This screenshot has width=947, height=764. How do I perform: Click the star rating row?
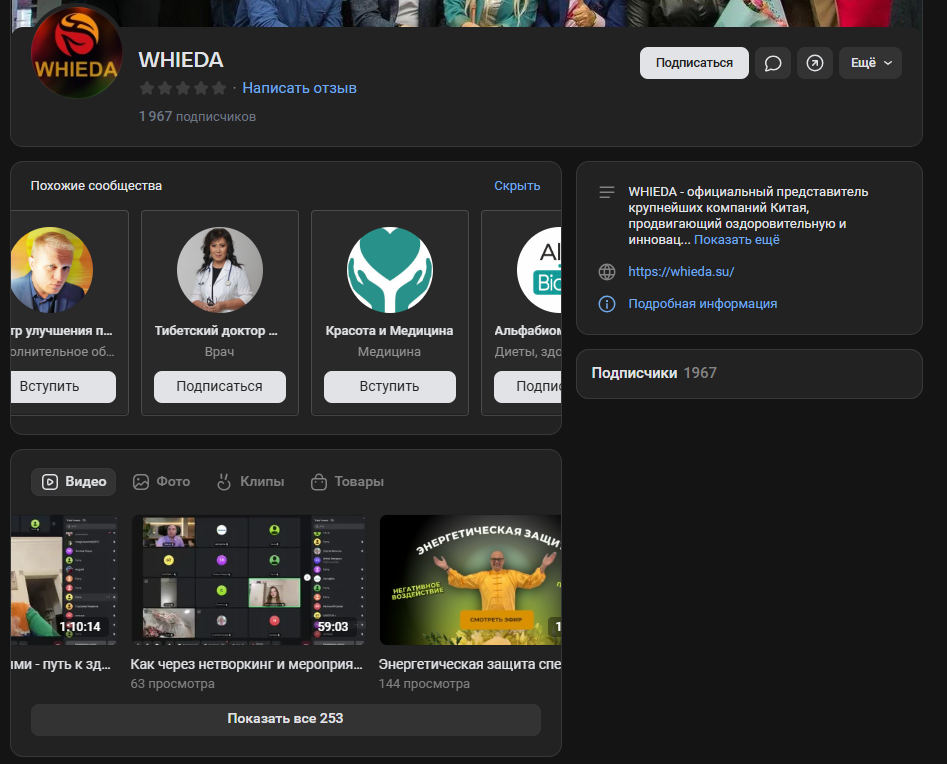pyautogui.click(x=182, y=88)
